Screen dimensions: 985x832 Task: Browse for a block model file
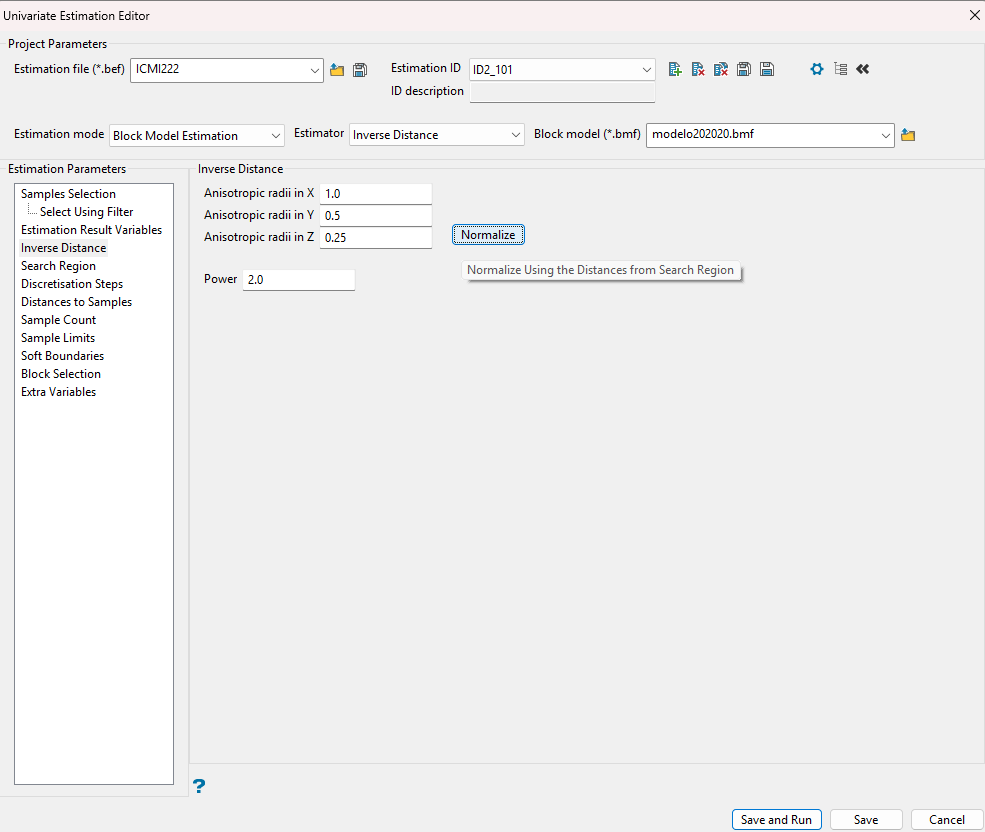click(908, 135)
